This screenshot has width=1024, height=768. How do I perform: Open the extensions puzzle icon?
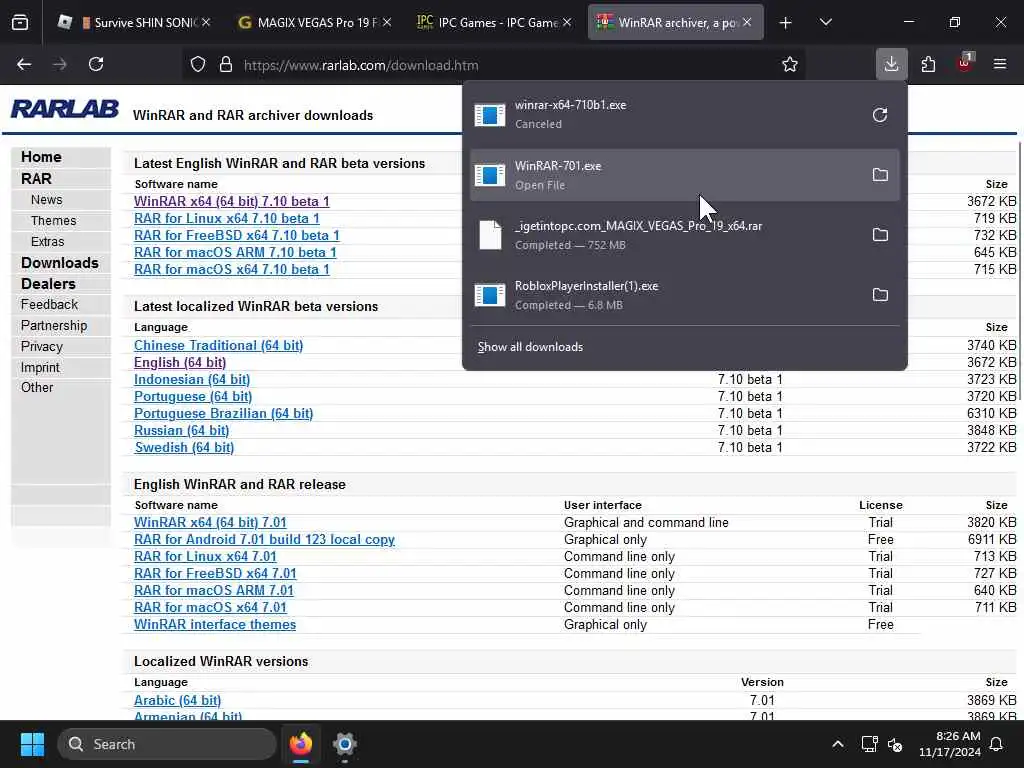point(928,64)
